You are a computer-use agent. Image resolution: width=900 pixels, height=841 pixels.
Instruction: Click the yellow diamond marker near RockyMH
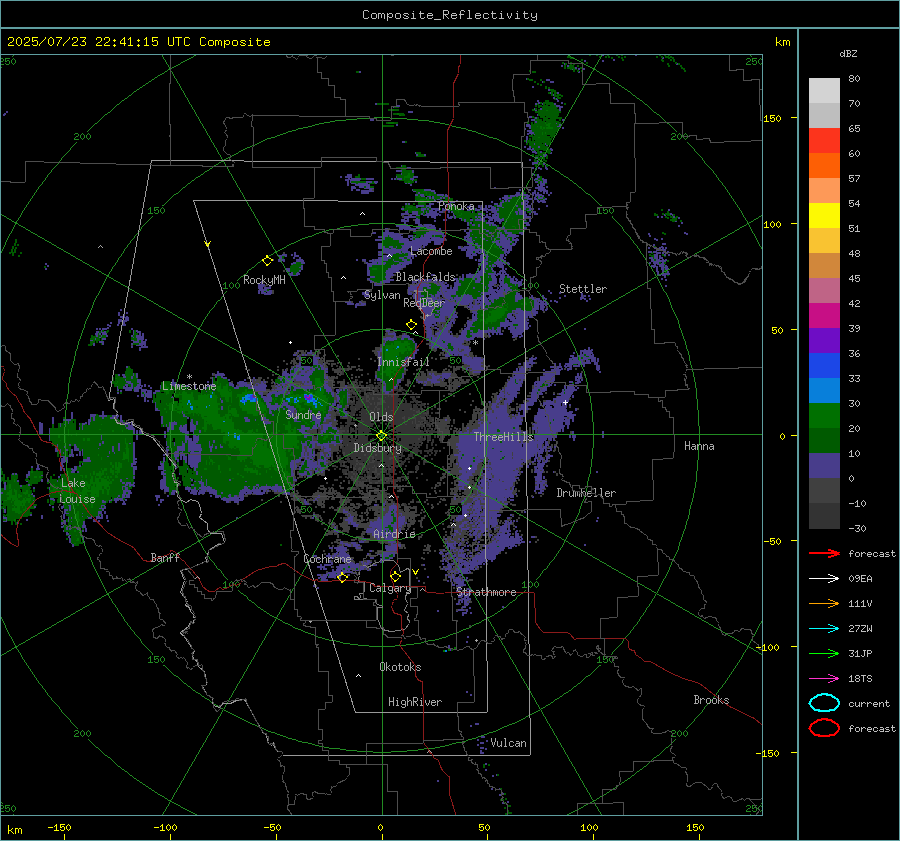[267, 261]
